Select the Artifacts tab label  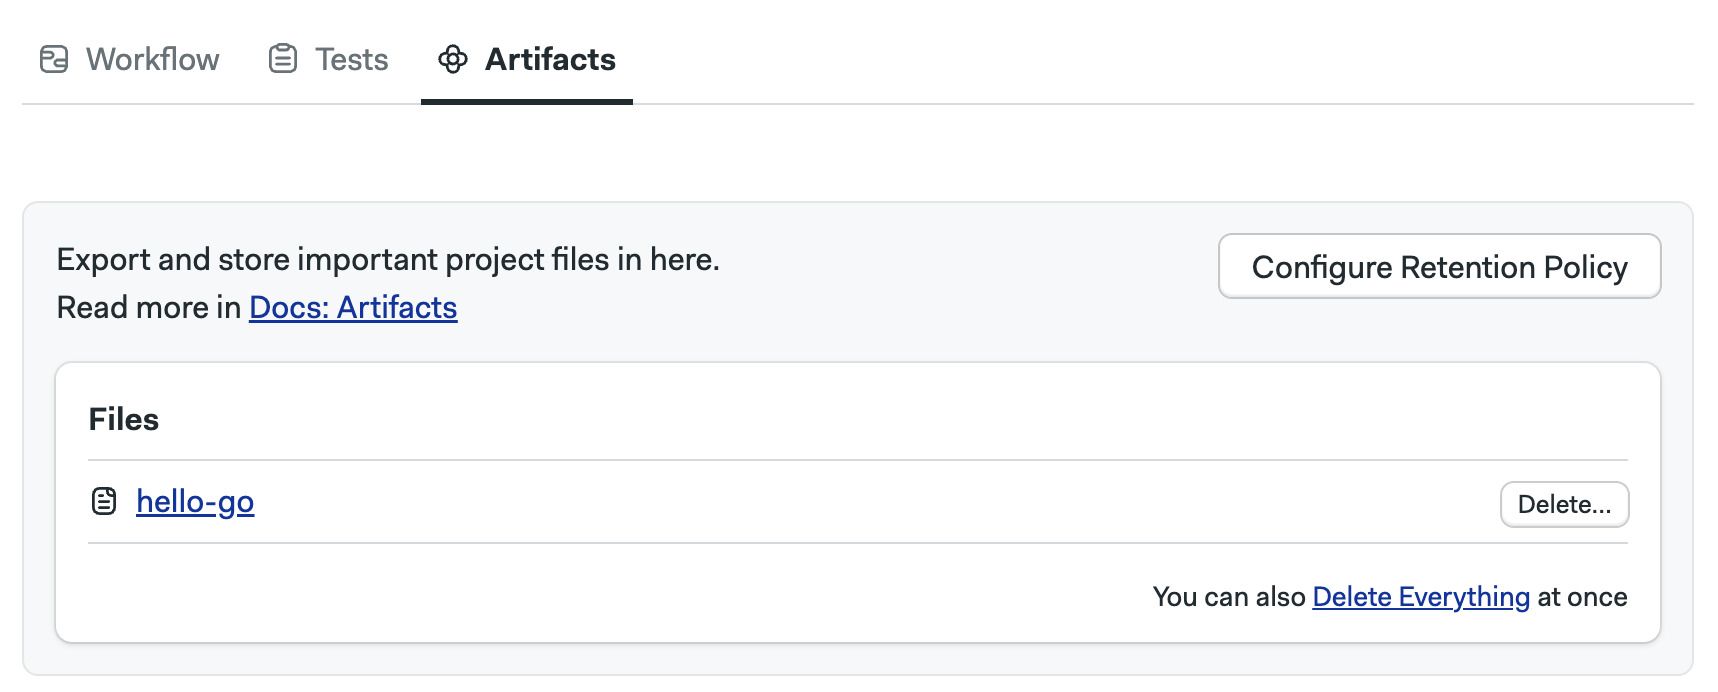coord(550,60)
